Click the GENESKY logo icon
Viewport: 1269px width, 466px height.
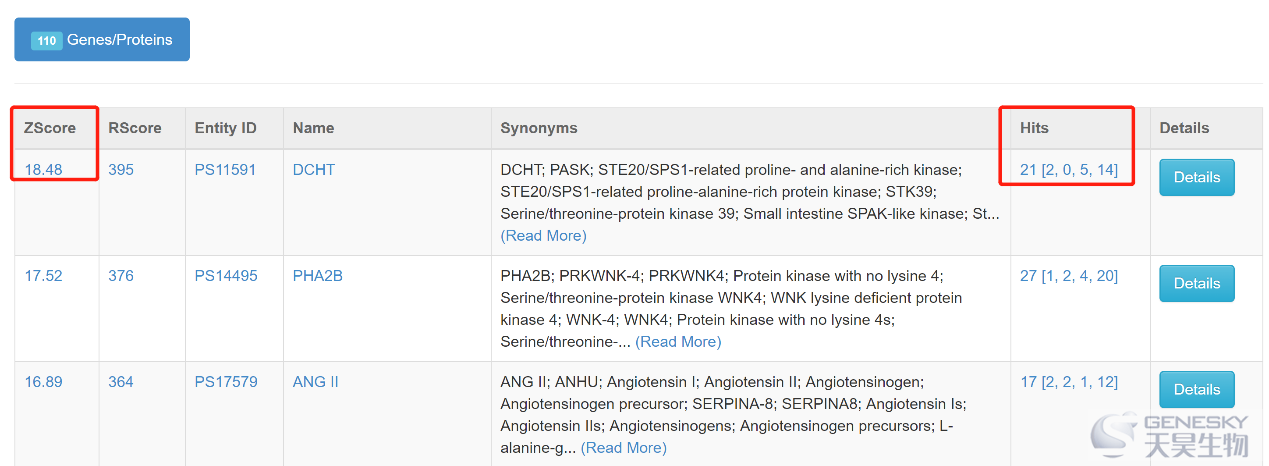point(1114,435)
